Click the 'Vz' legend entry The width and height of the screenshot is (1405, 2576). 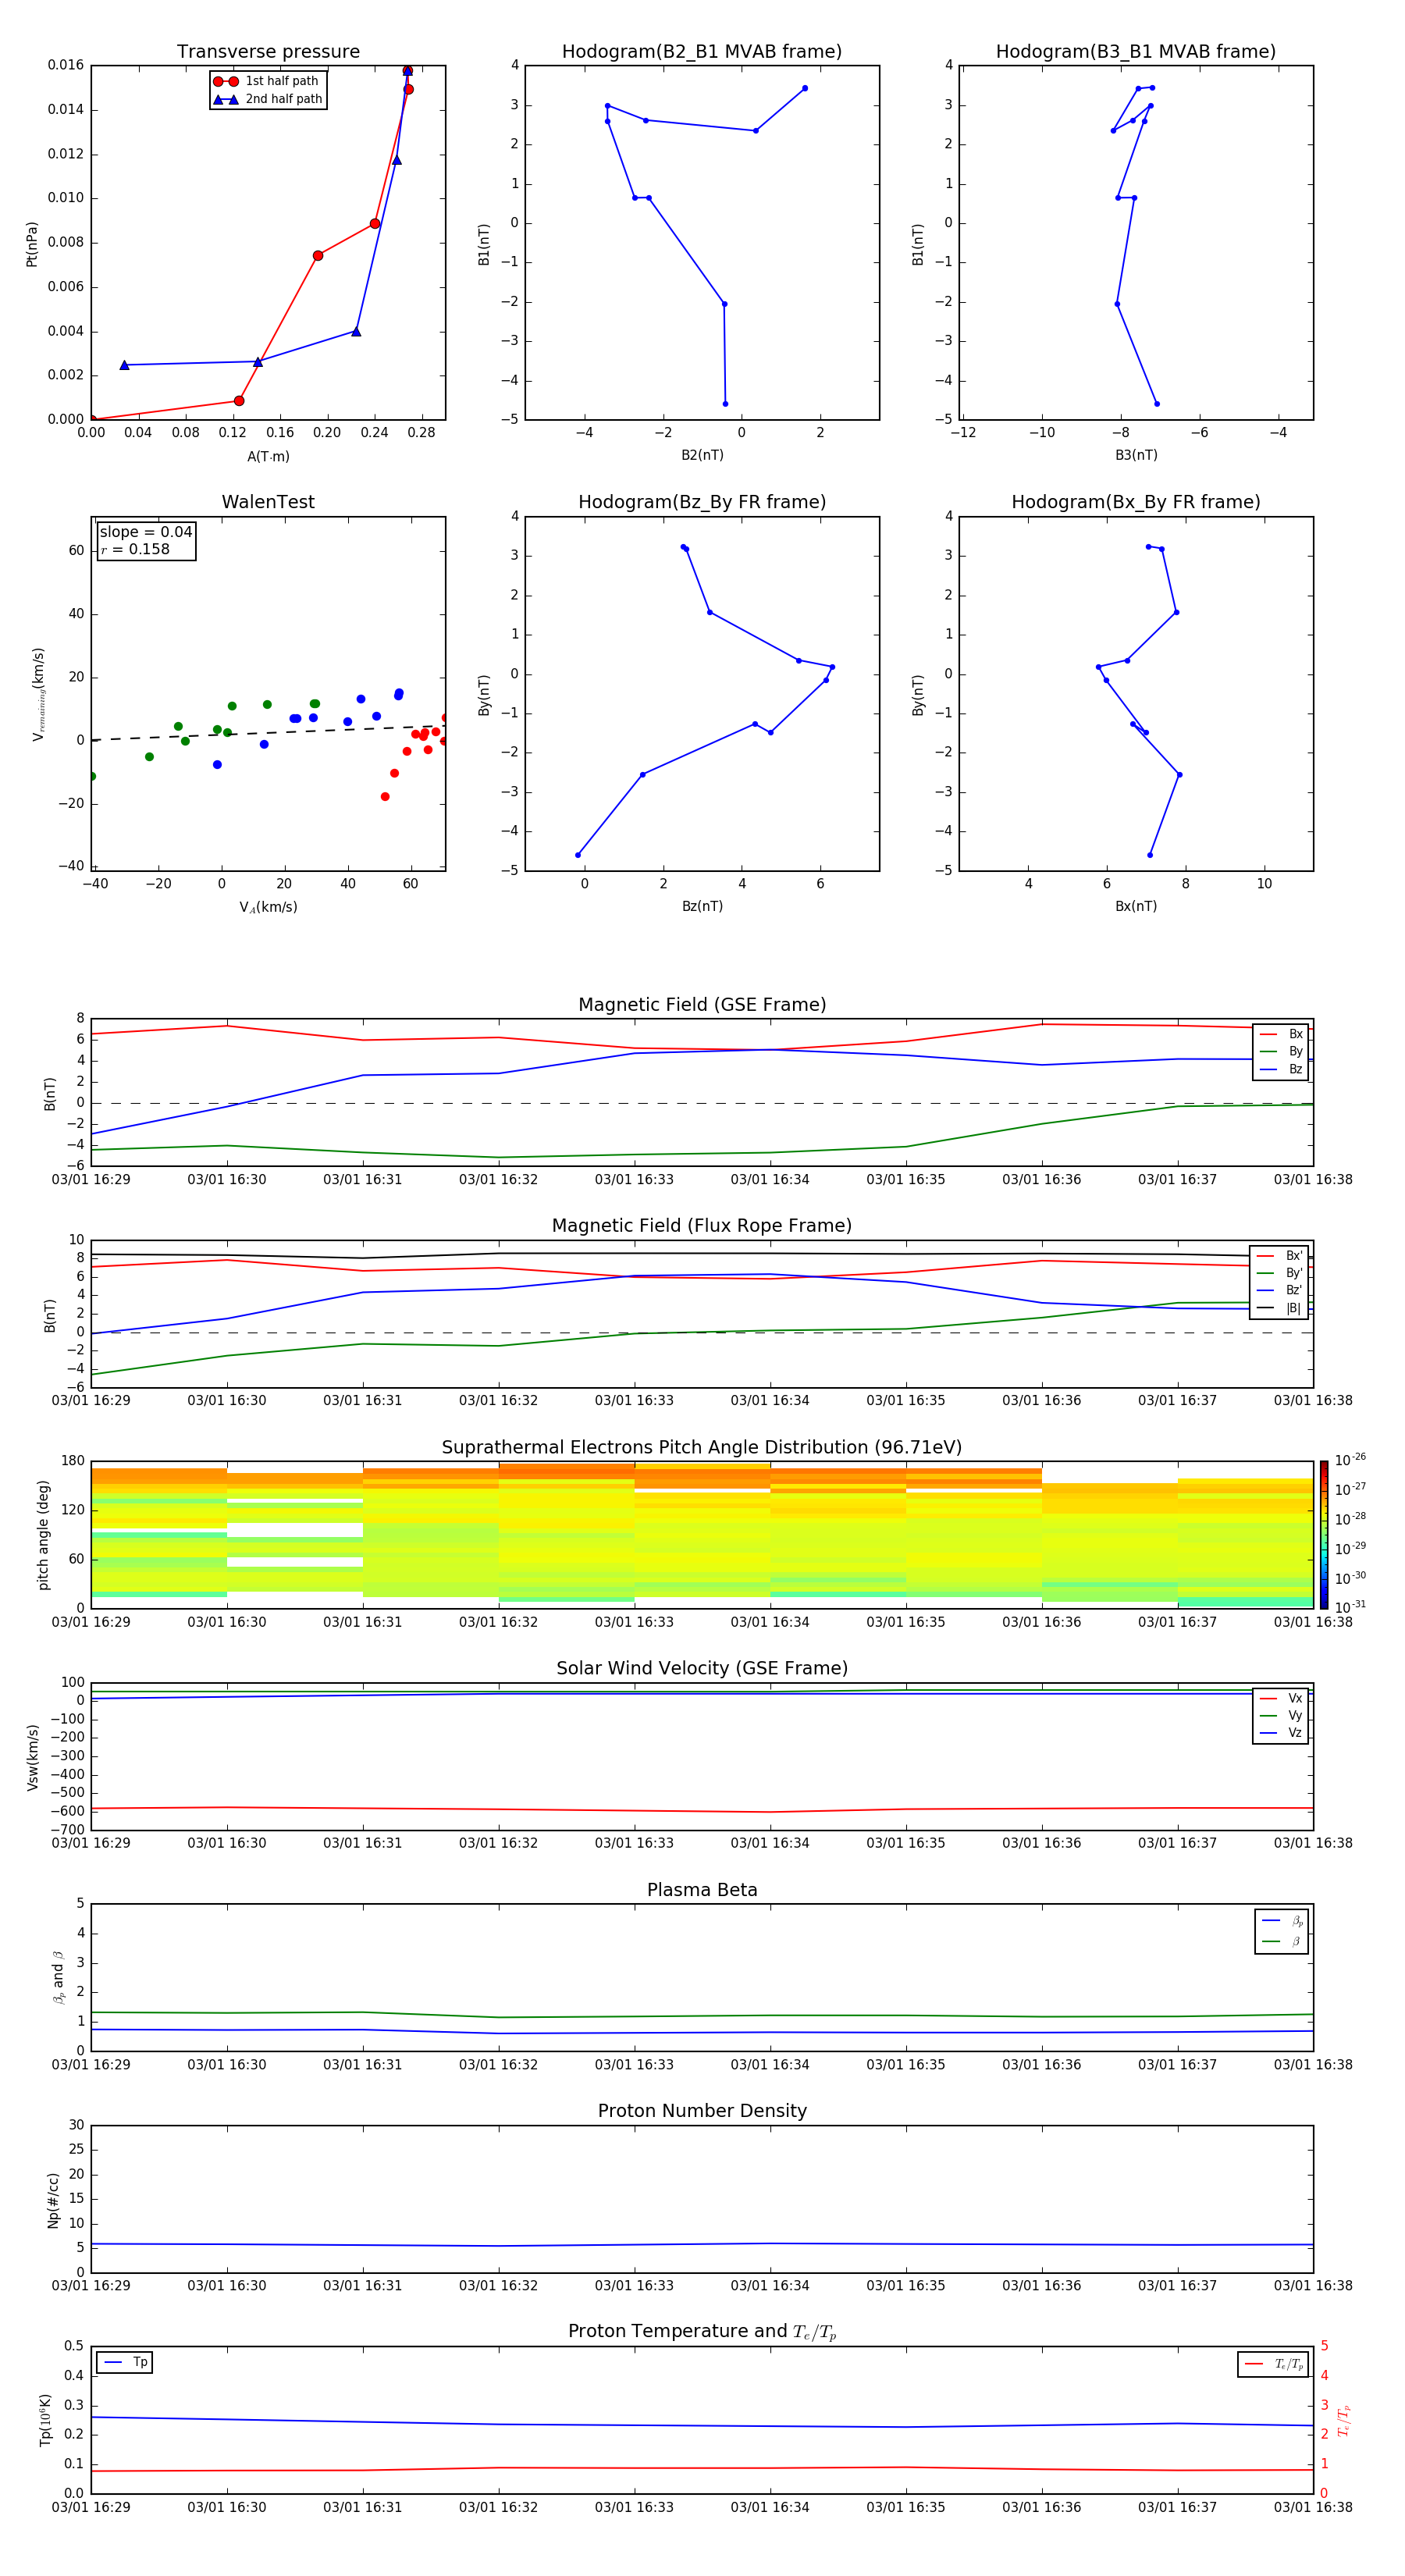(1282, 1733)
